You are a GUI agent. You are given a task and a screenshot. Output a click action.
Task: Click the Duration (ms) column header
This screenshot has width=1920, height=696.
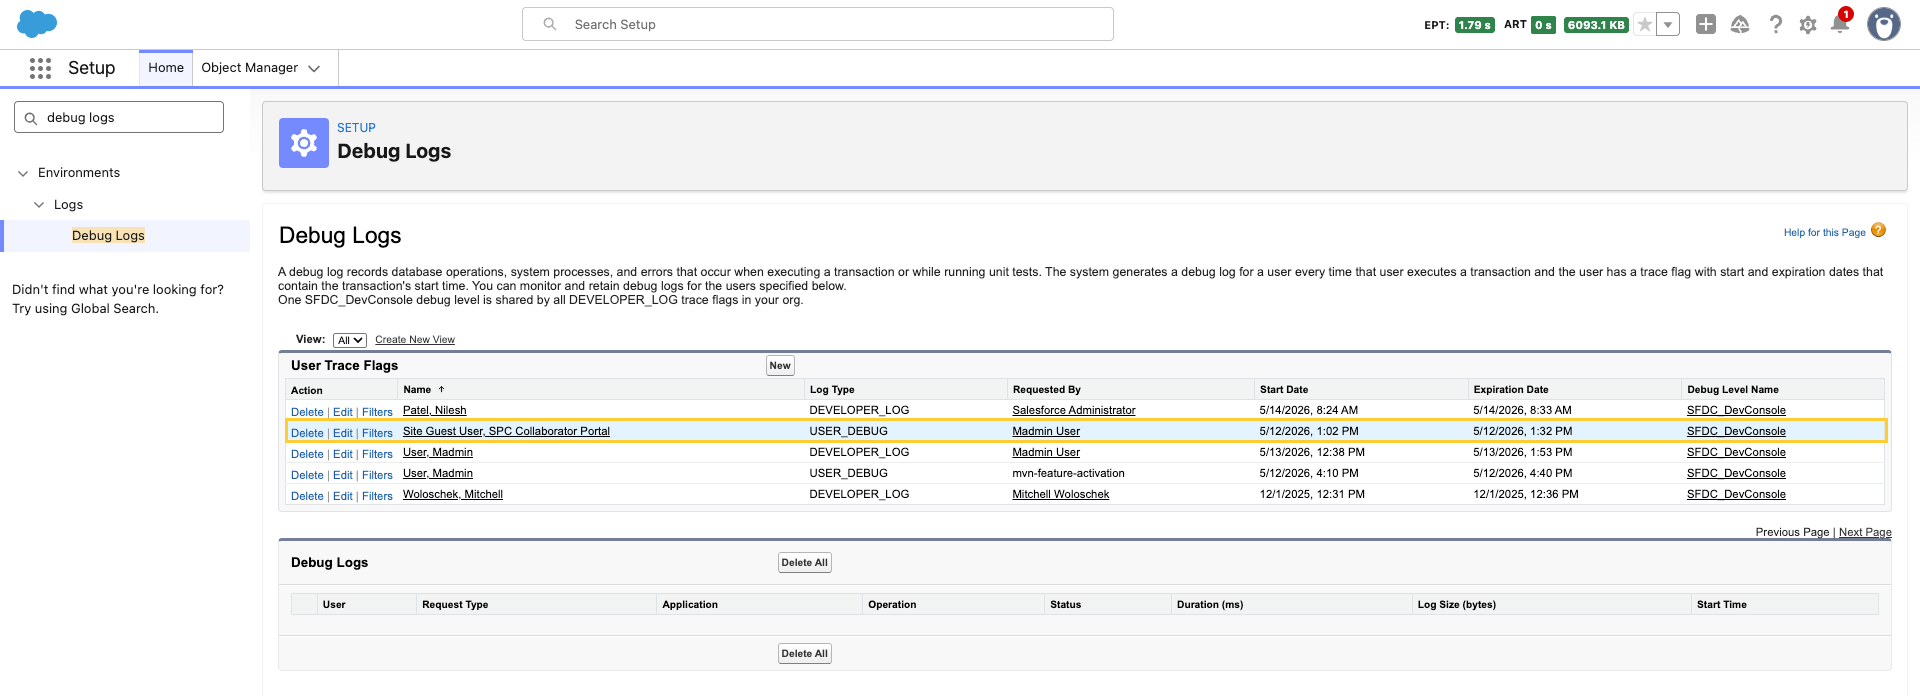pyautogui.click(x=1209, y=604)
